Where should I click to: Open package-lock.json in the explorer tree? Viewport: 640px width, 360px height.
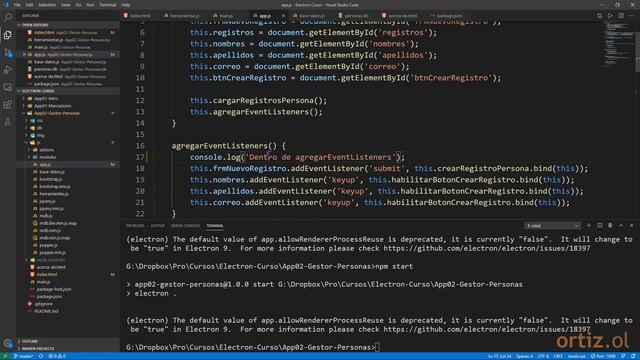coord(53,289)
